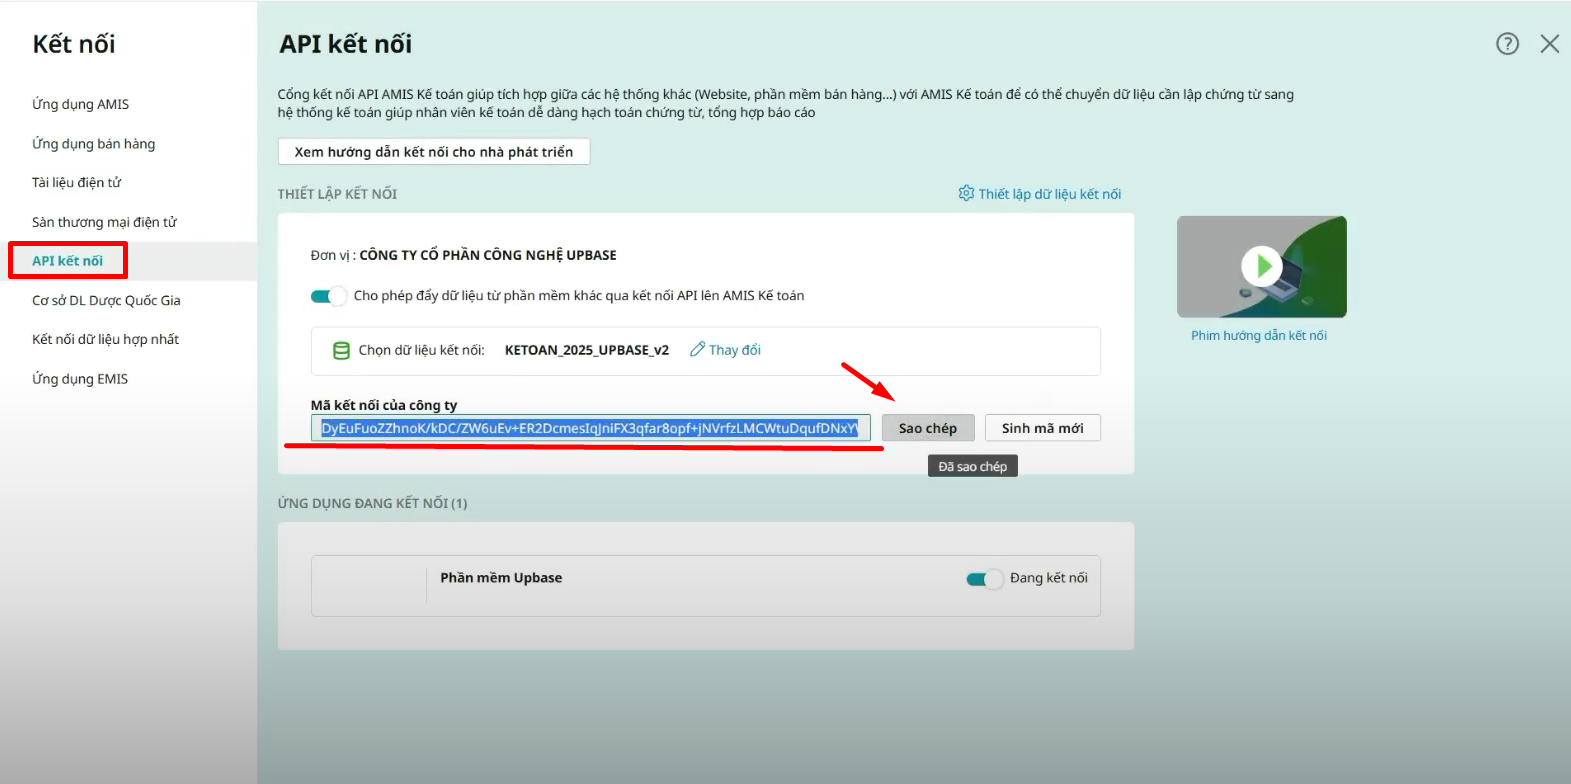The height and width of the screenshot is (784, 1571).
Task: Open Cơ sở DL Dược Quốc Gia
Action: click(106, 300)
